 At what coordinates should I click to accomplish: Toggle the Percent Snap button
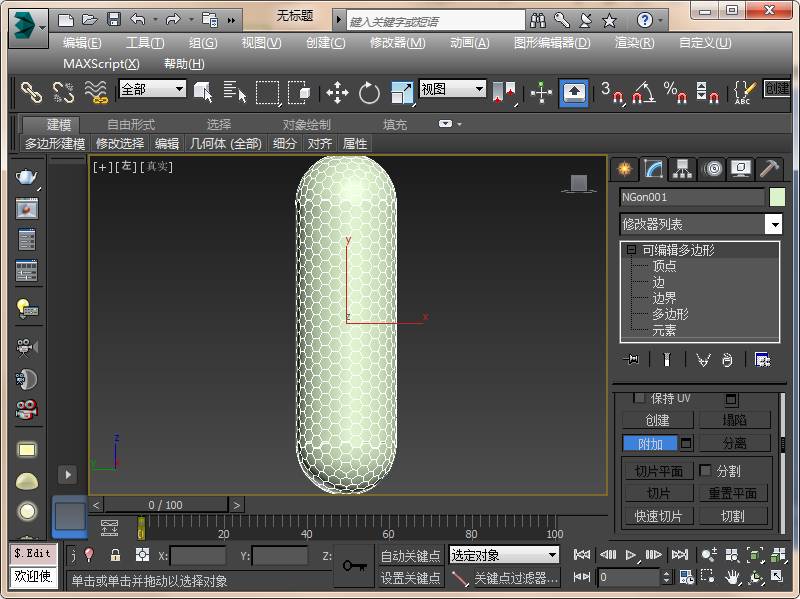tap(676, 93)
